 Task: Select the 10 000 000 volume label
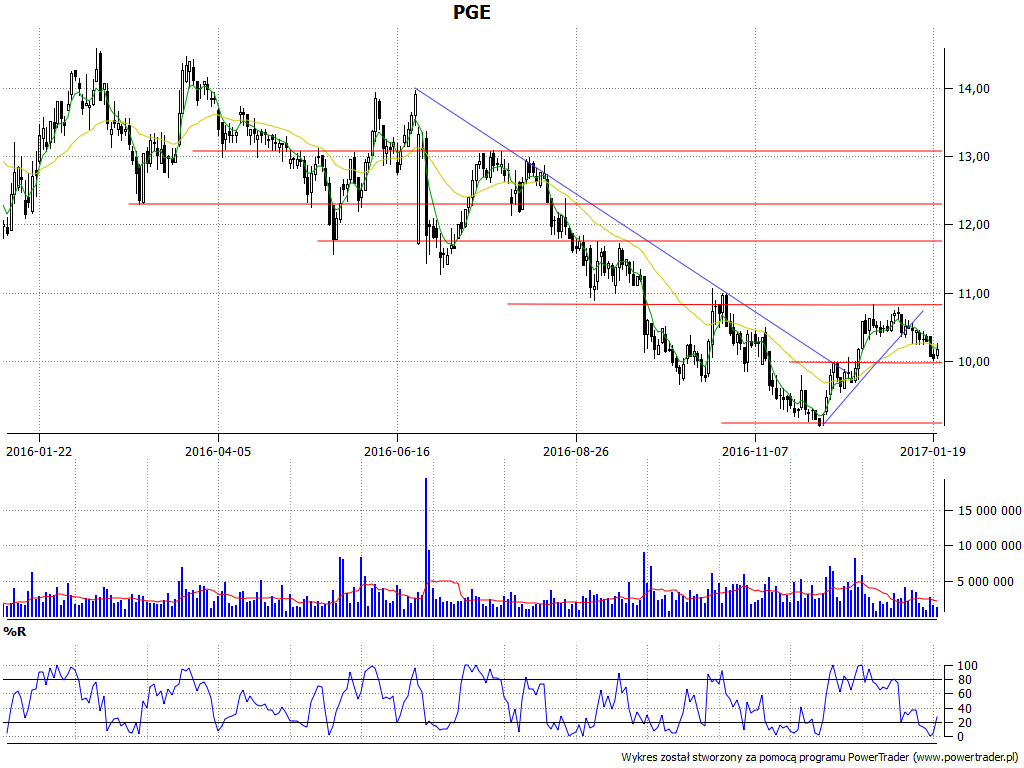989,546
